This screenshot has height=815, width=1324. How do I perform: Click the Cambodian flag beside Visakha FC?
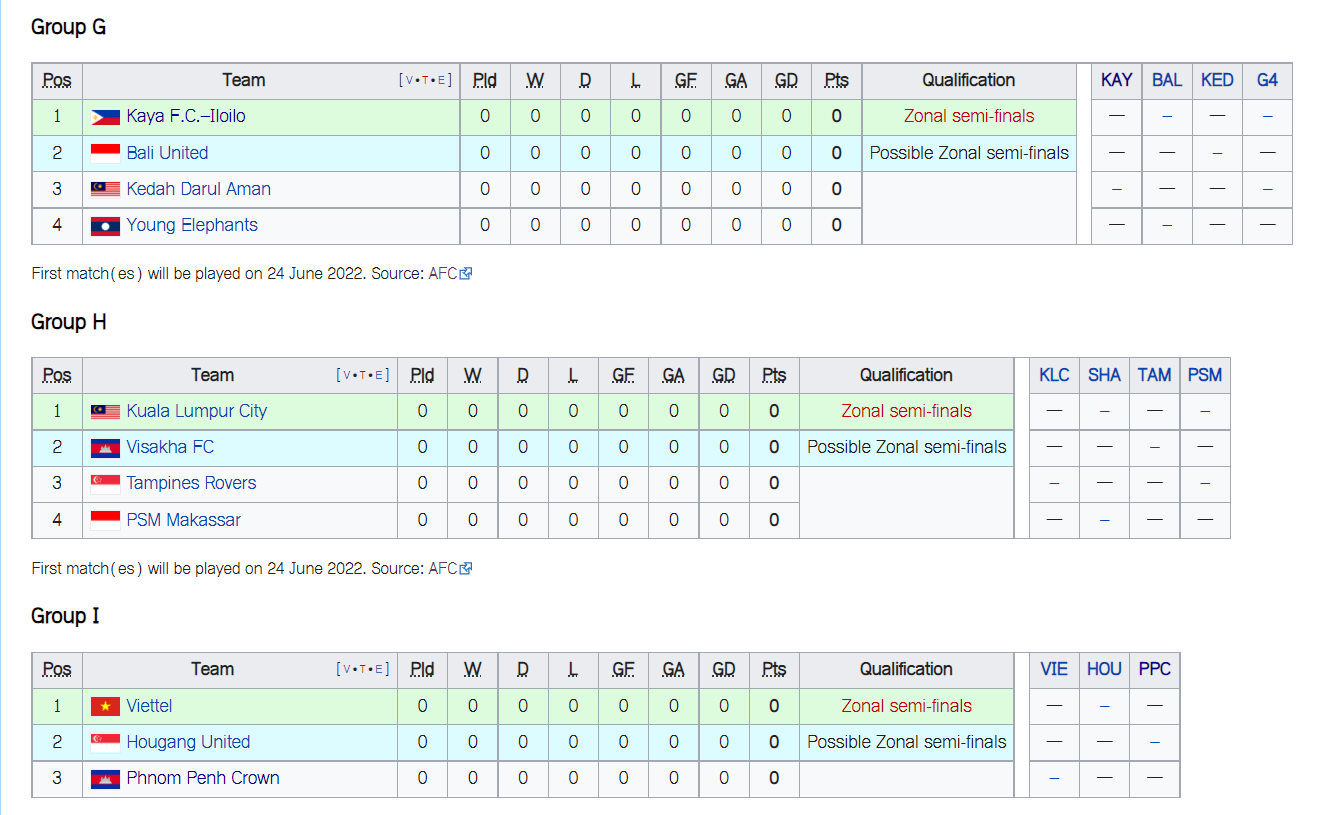coord(105,447)
